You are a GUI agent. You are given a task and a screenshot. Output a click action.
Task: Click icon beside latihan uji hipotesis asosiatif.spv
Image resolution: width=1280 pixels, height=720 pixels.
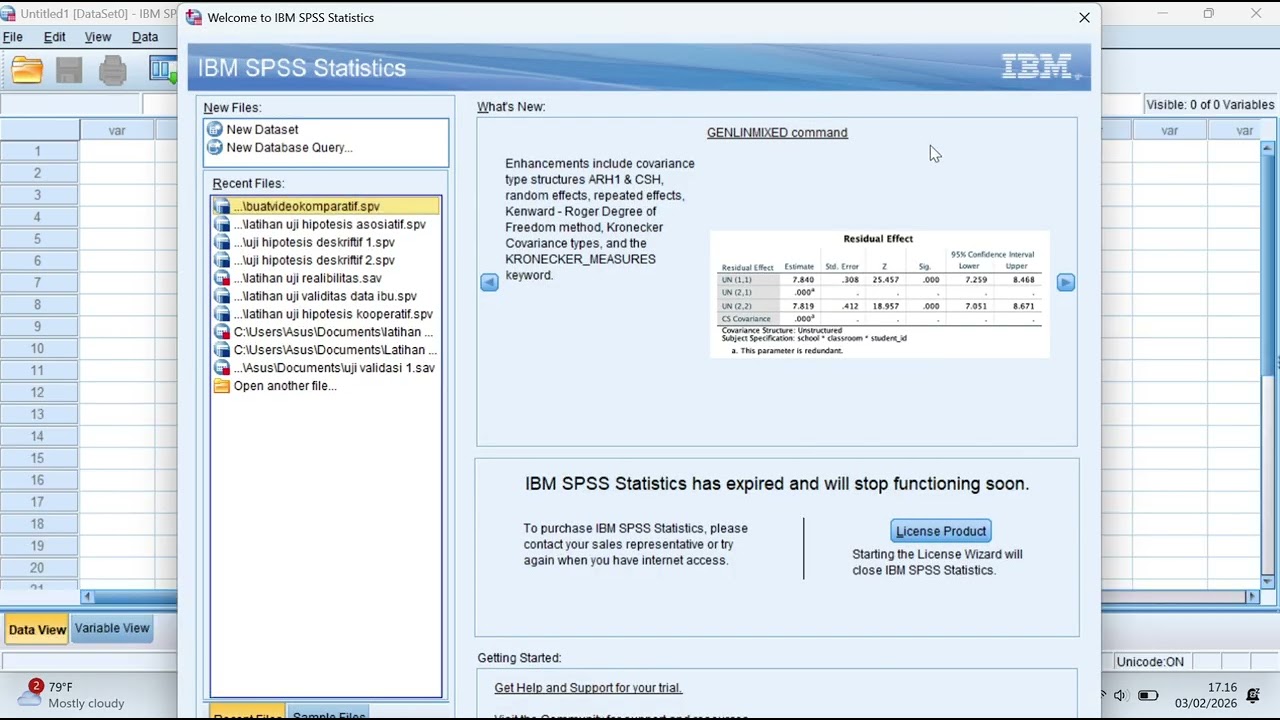(x=222, y=224)
